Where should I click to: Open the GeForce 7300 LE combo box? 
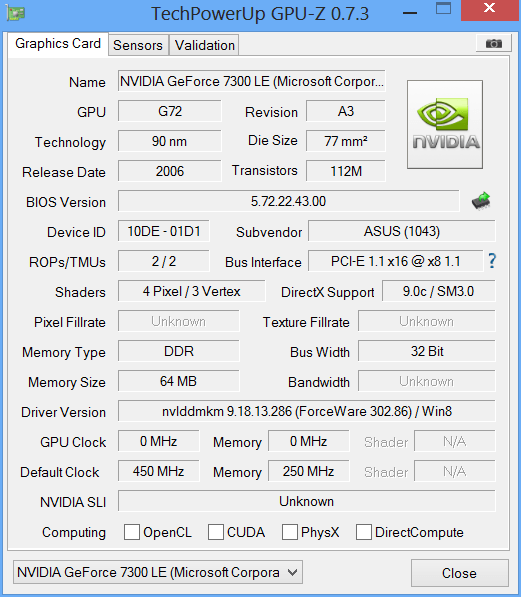pos(158,572)
